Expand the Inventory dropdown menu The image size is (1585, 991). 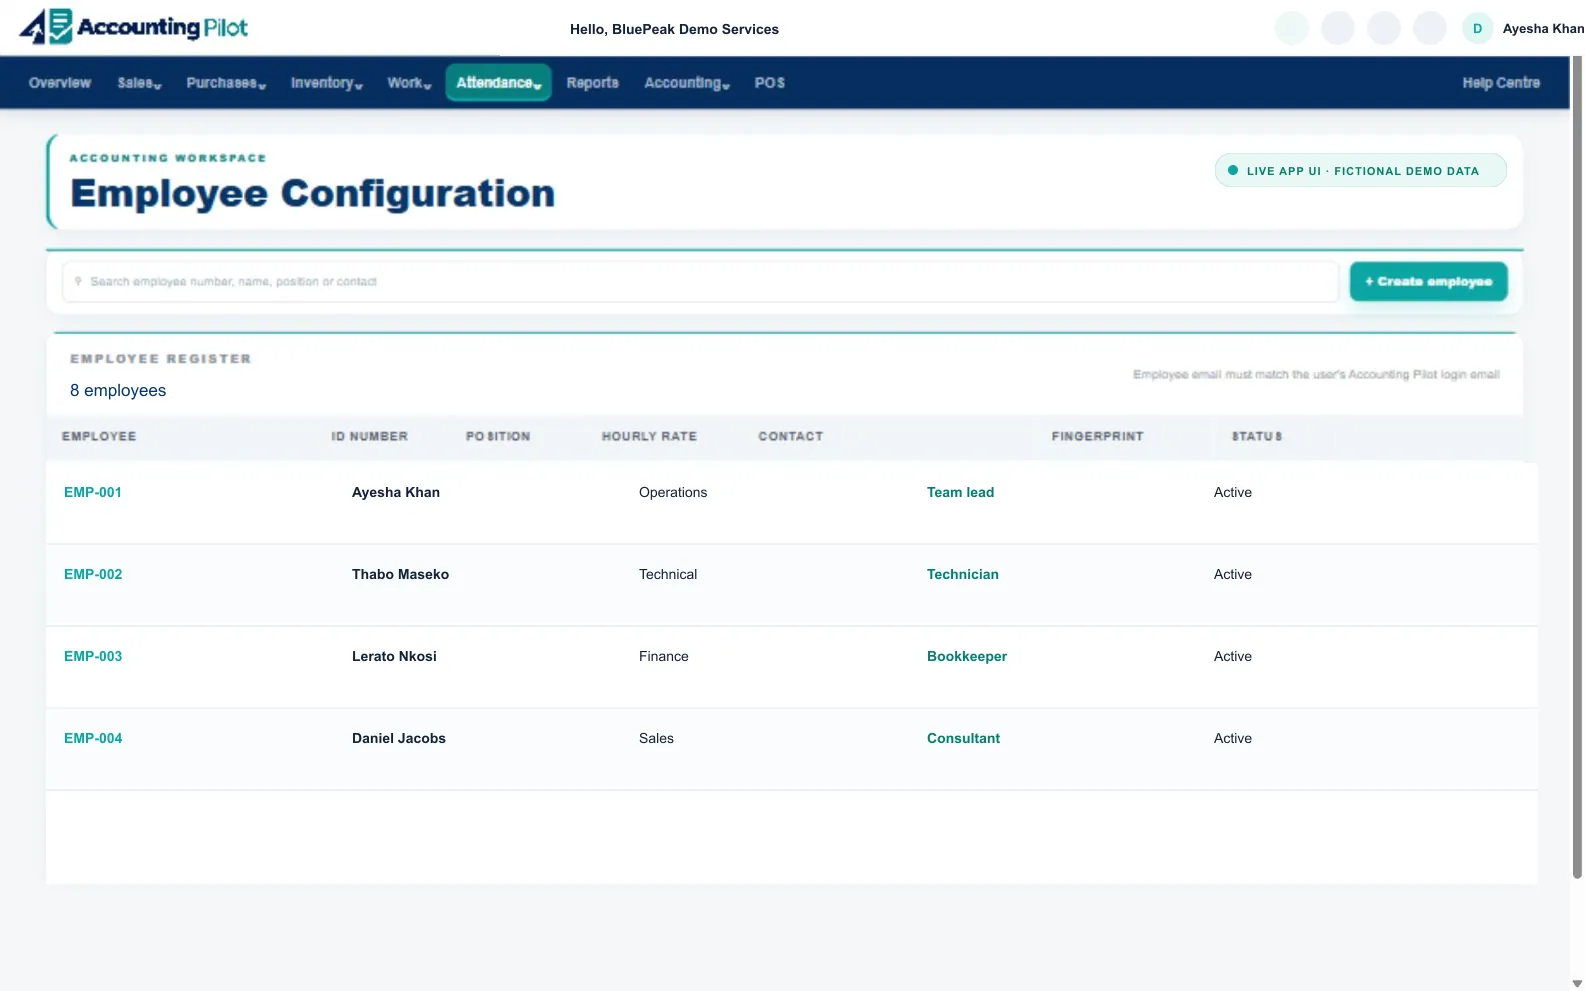(x=326, y=83)
